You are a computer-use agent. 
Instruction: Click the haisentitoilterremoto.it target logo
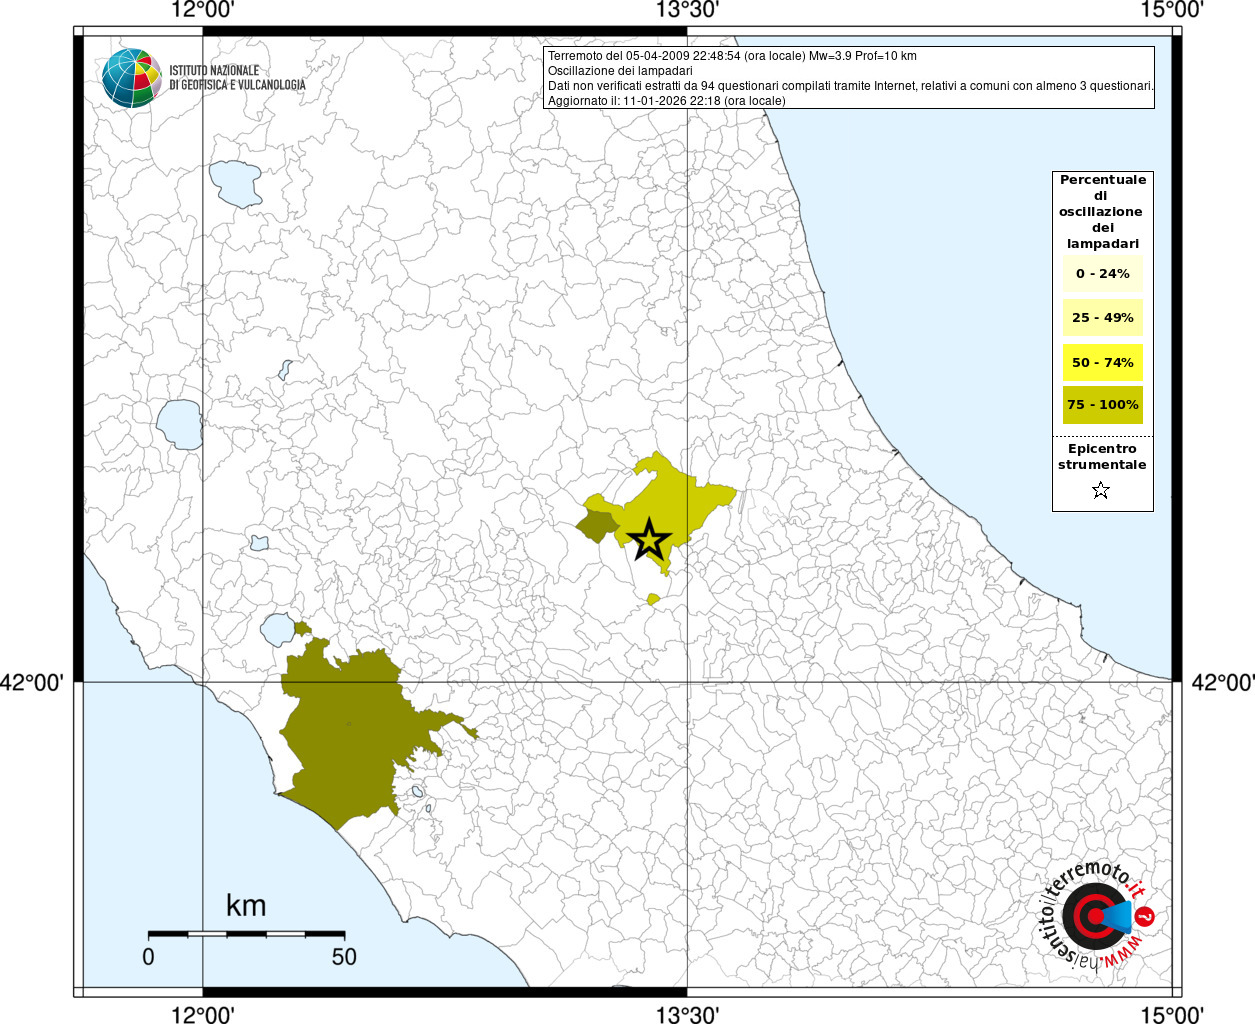pyautogui.click(x=1098, y=917)
